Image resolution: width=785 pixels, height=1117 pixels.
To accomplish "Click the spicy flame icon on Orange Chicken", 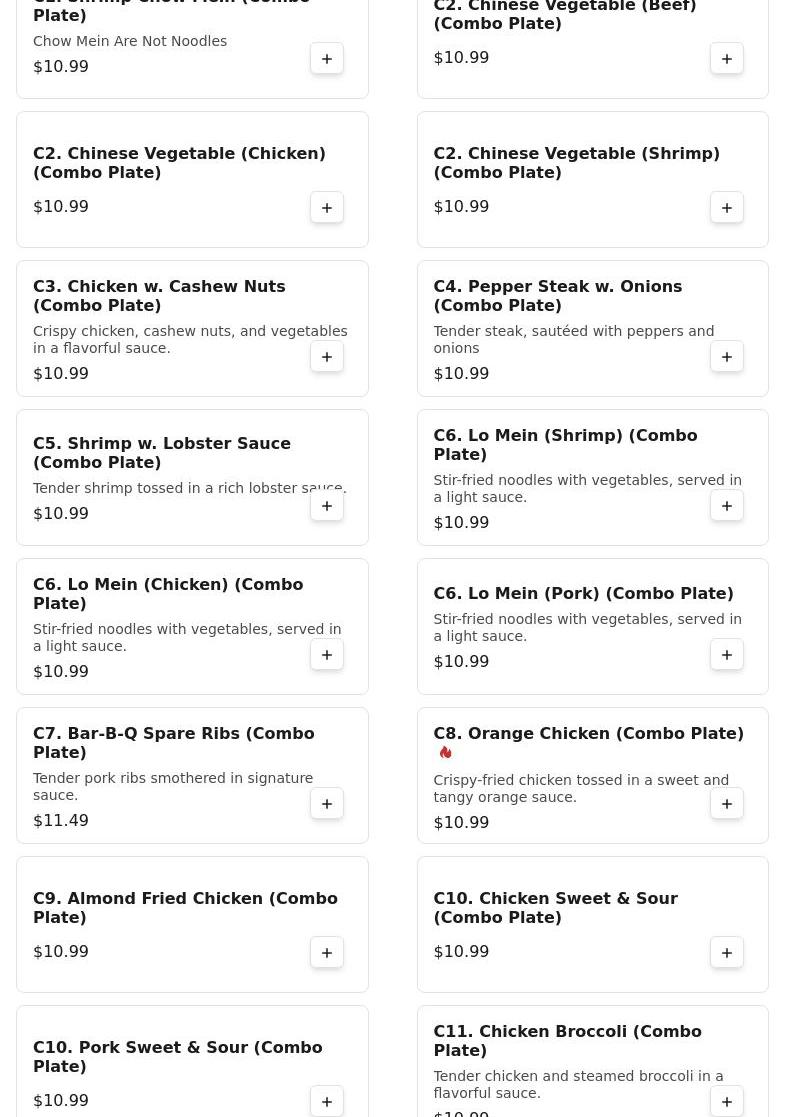I will [x=445, y=753].
